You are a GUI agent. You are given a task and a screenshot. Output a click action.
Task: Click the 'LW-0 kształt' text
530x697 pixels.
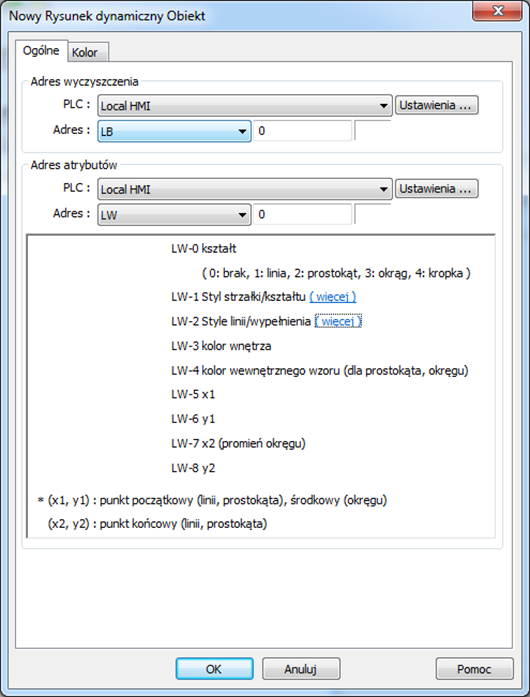pos(204,248)
